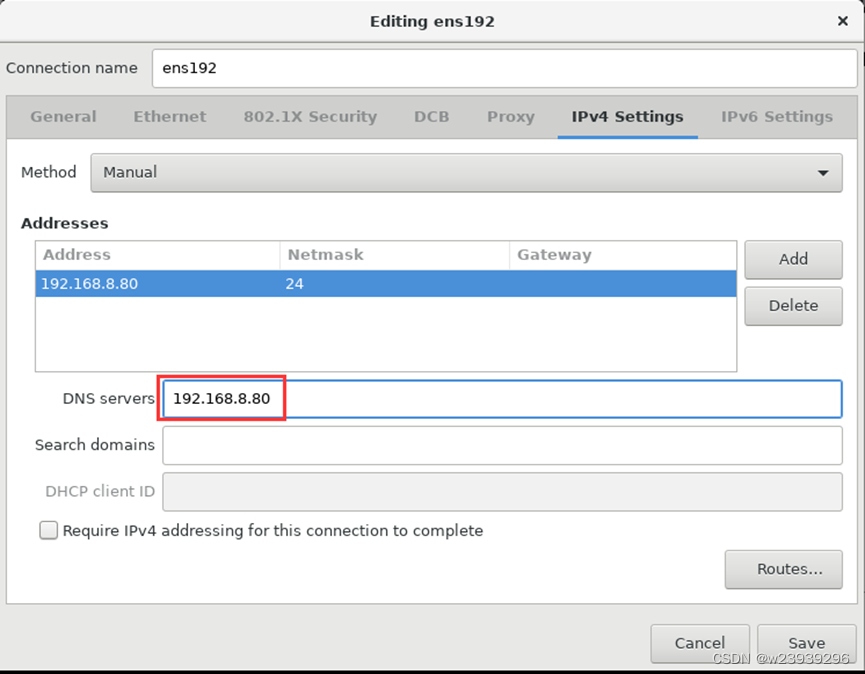Click the empty Gateway cell of 192.168.8.80 row

pos(623,283)
